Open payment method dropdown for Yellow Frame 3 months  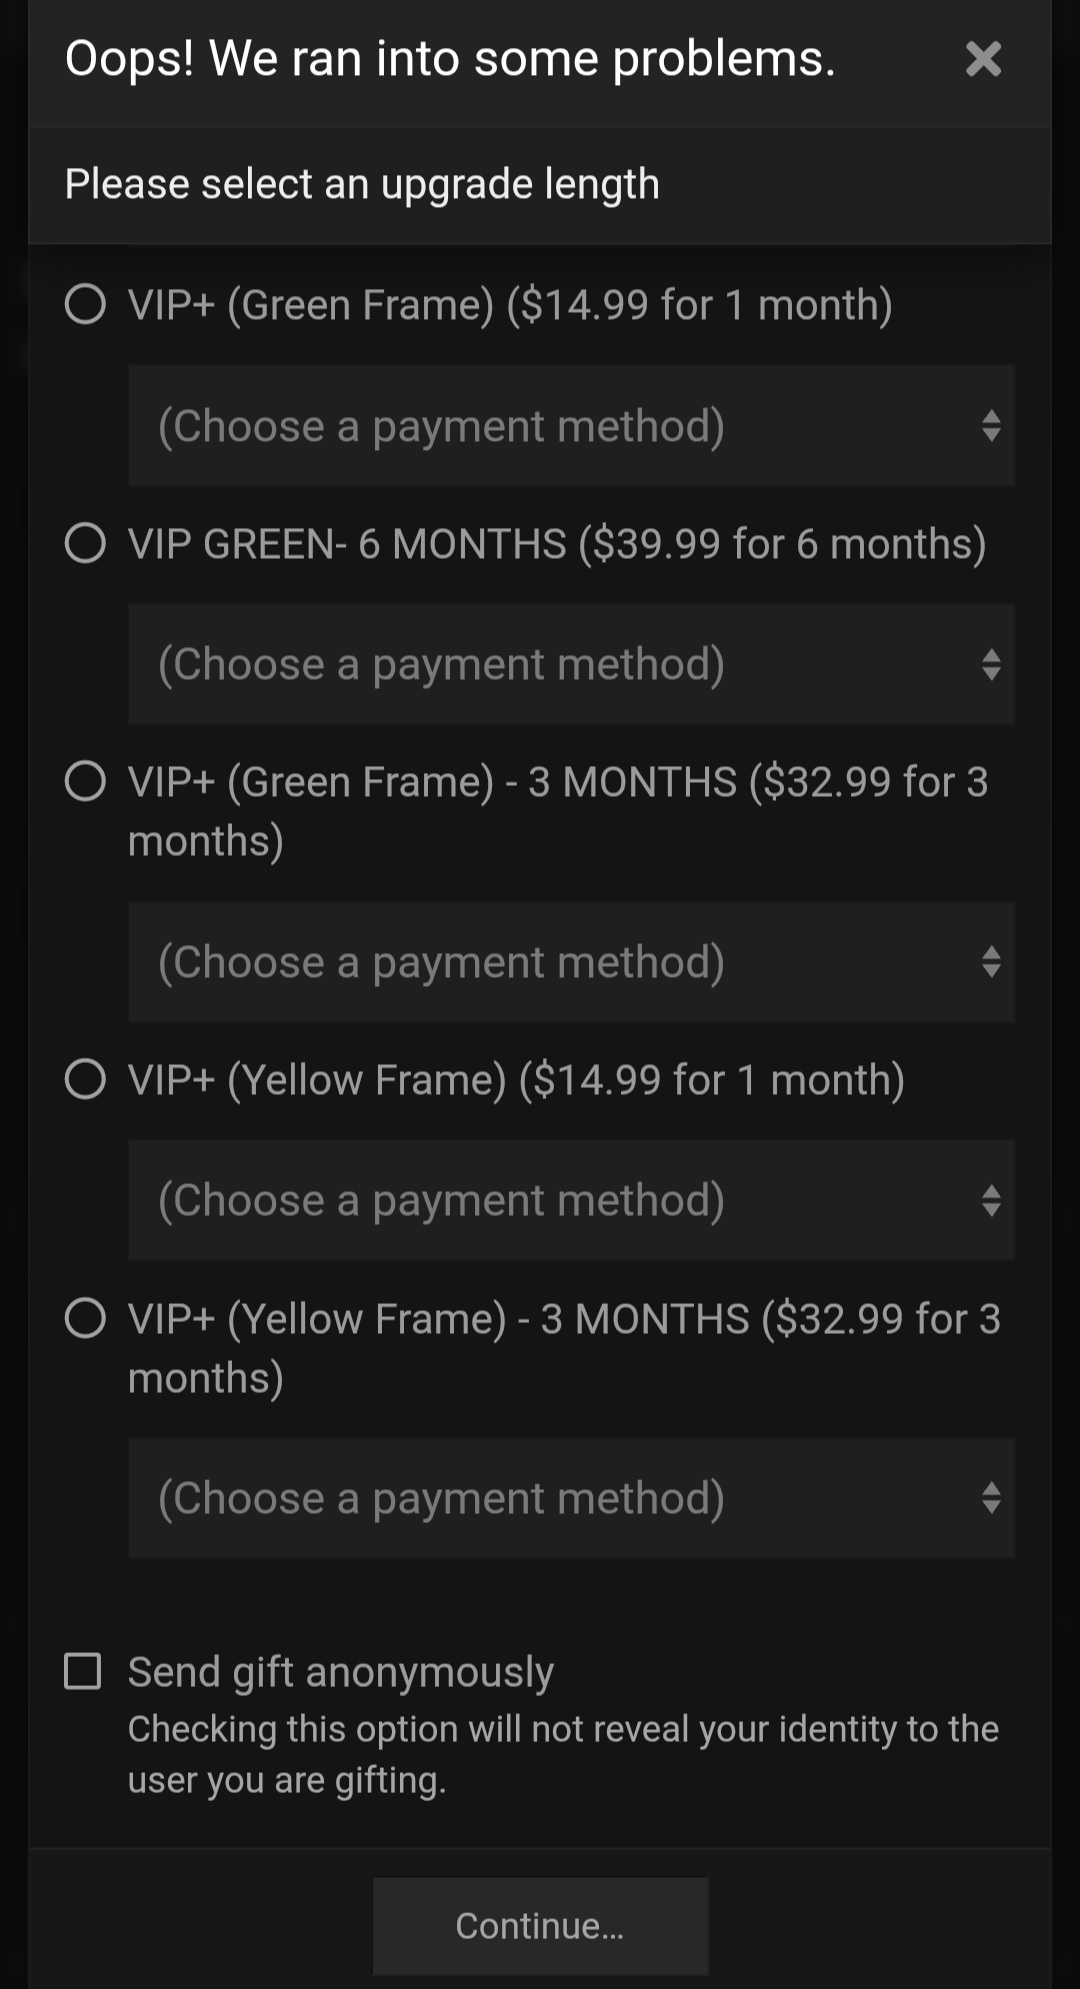pyautogui.click(x=570, y=1498)
